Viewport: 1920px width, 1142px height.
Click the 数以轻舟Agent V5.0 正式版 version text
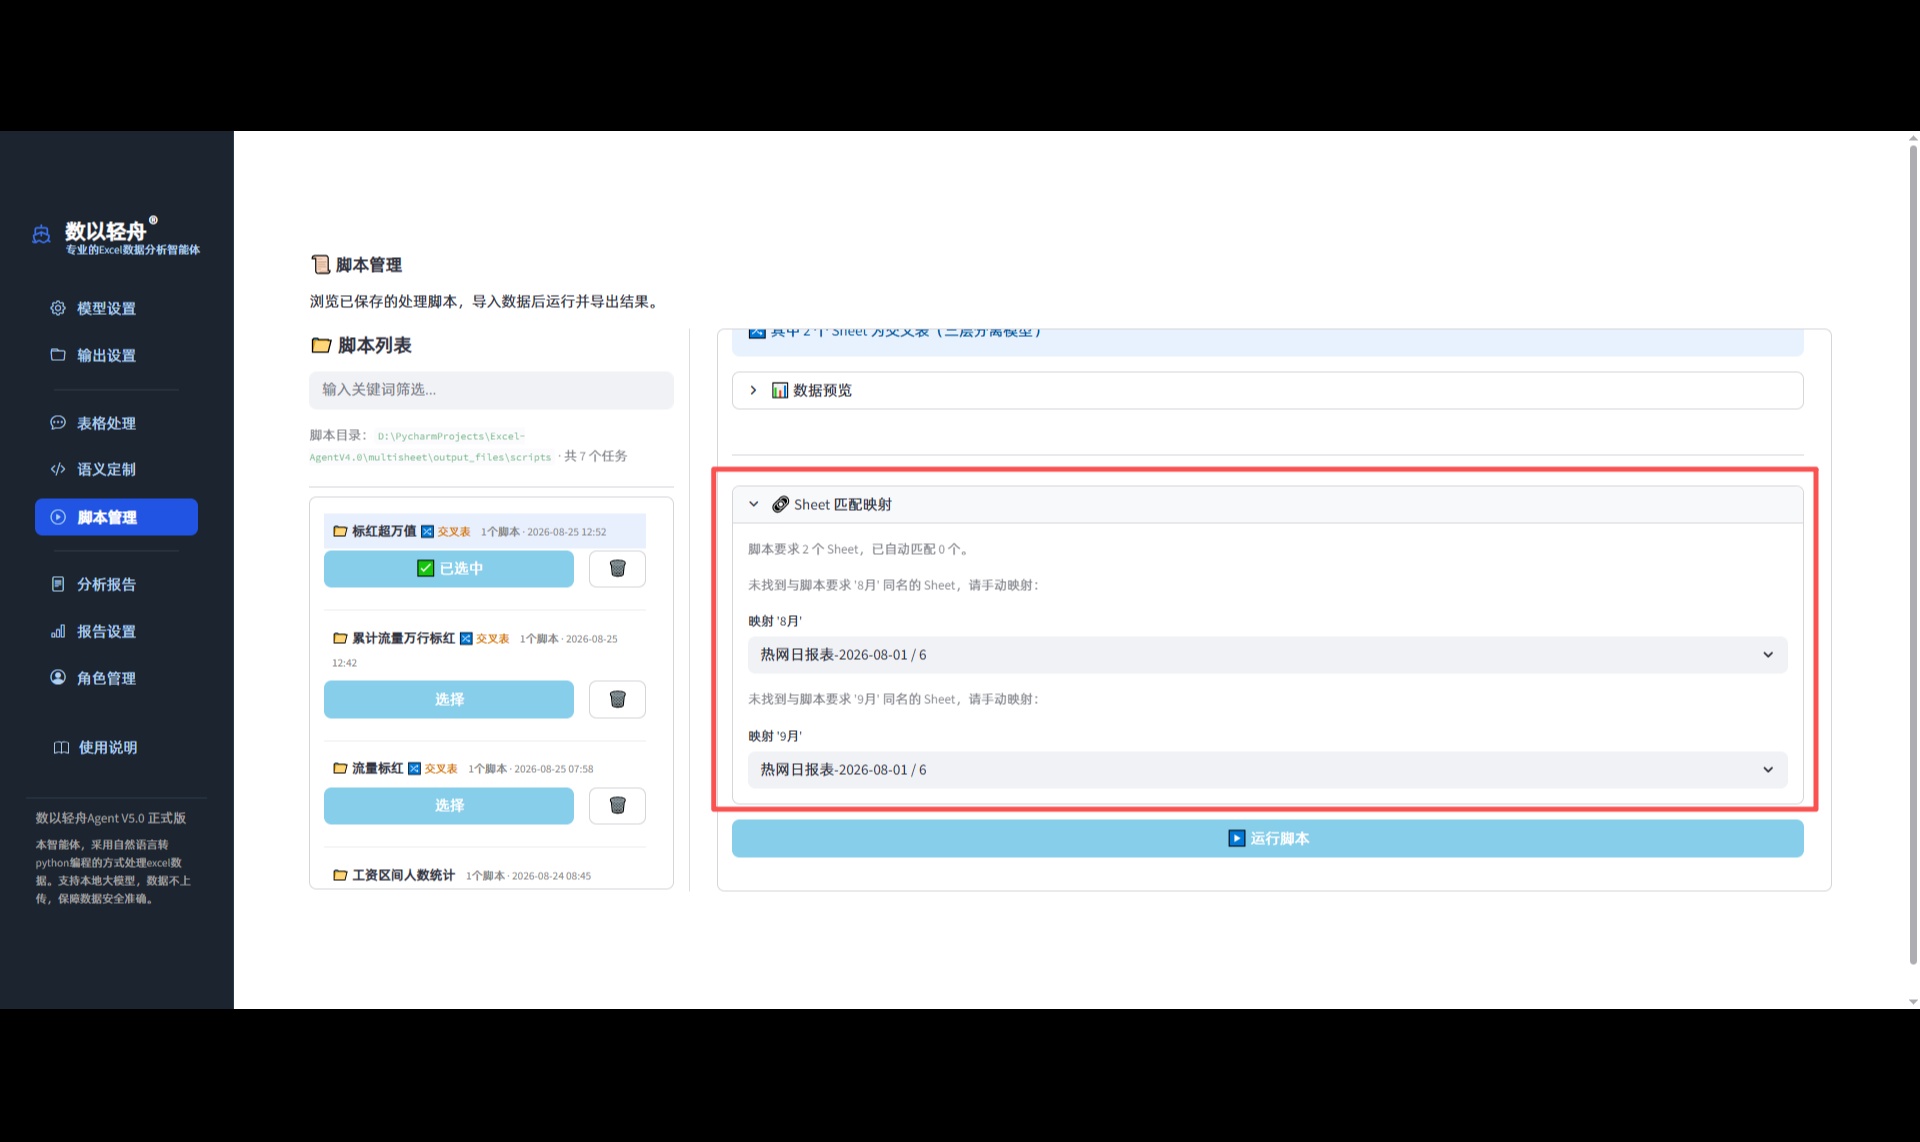tap(111, 818)
